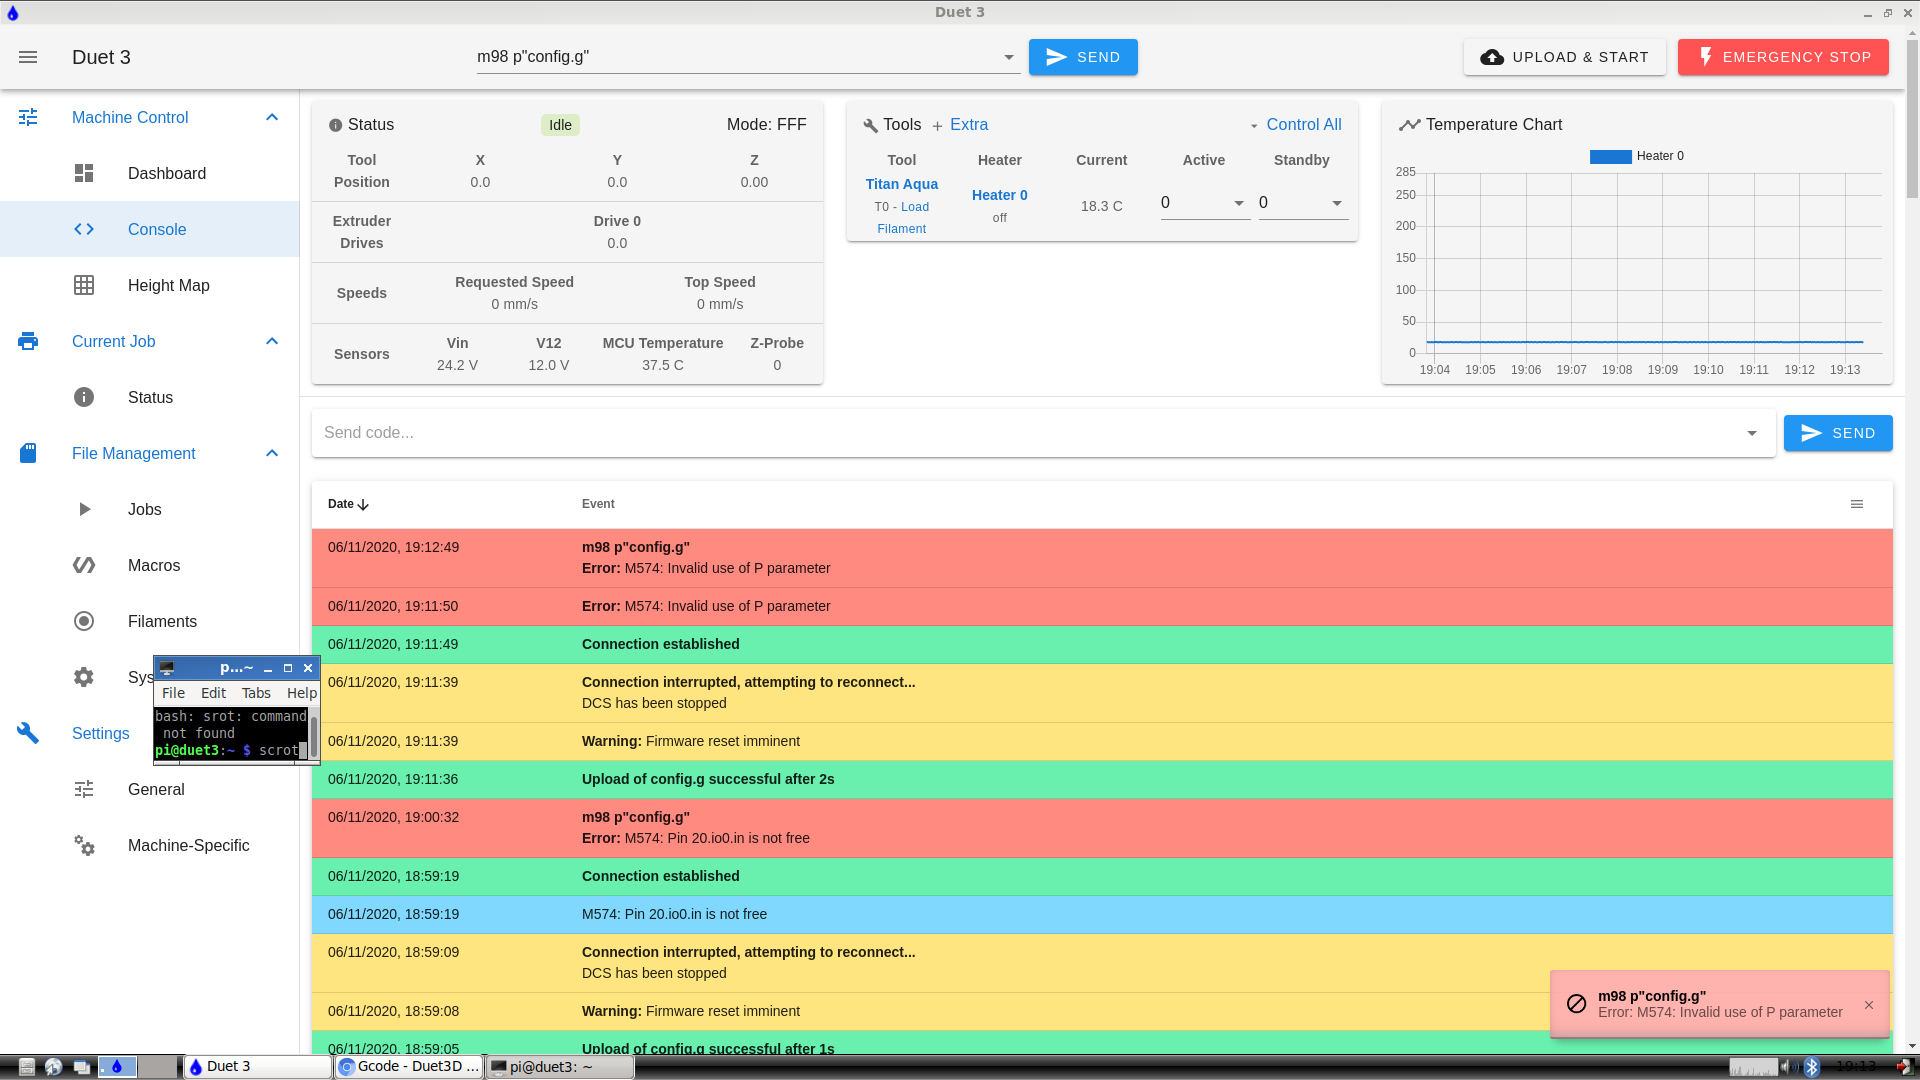Click the "Upload of config.g successful after 2s" row

(x=1102, y=779)
